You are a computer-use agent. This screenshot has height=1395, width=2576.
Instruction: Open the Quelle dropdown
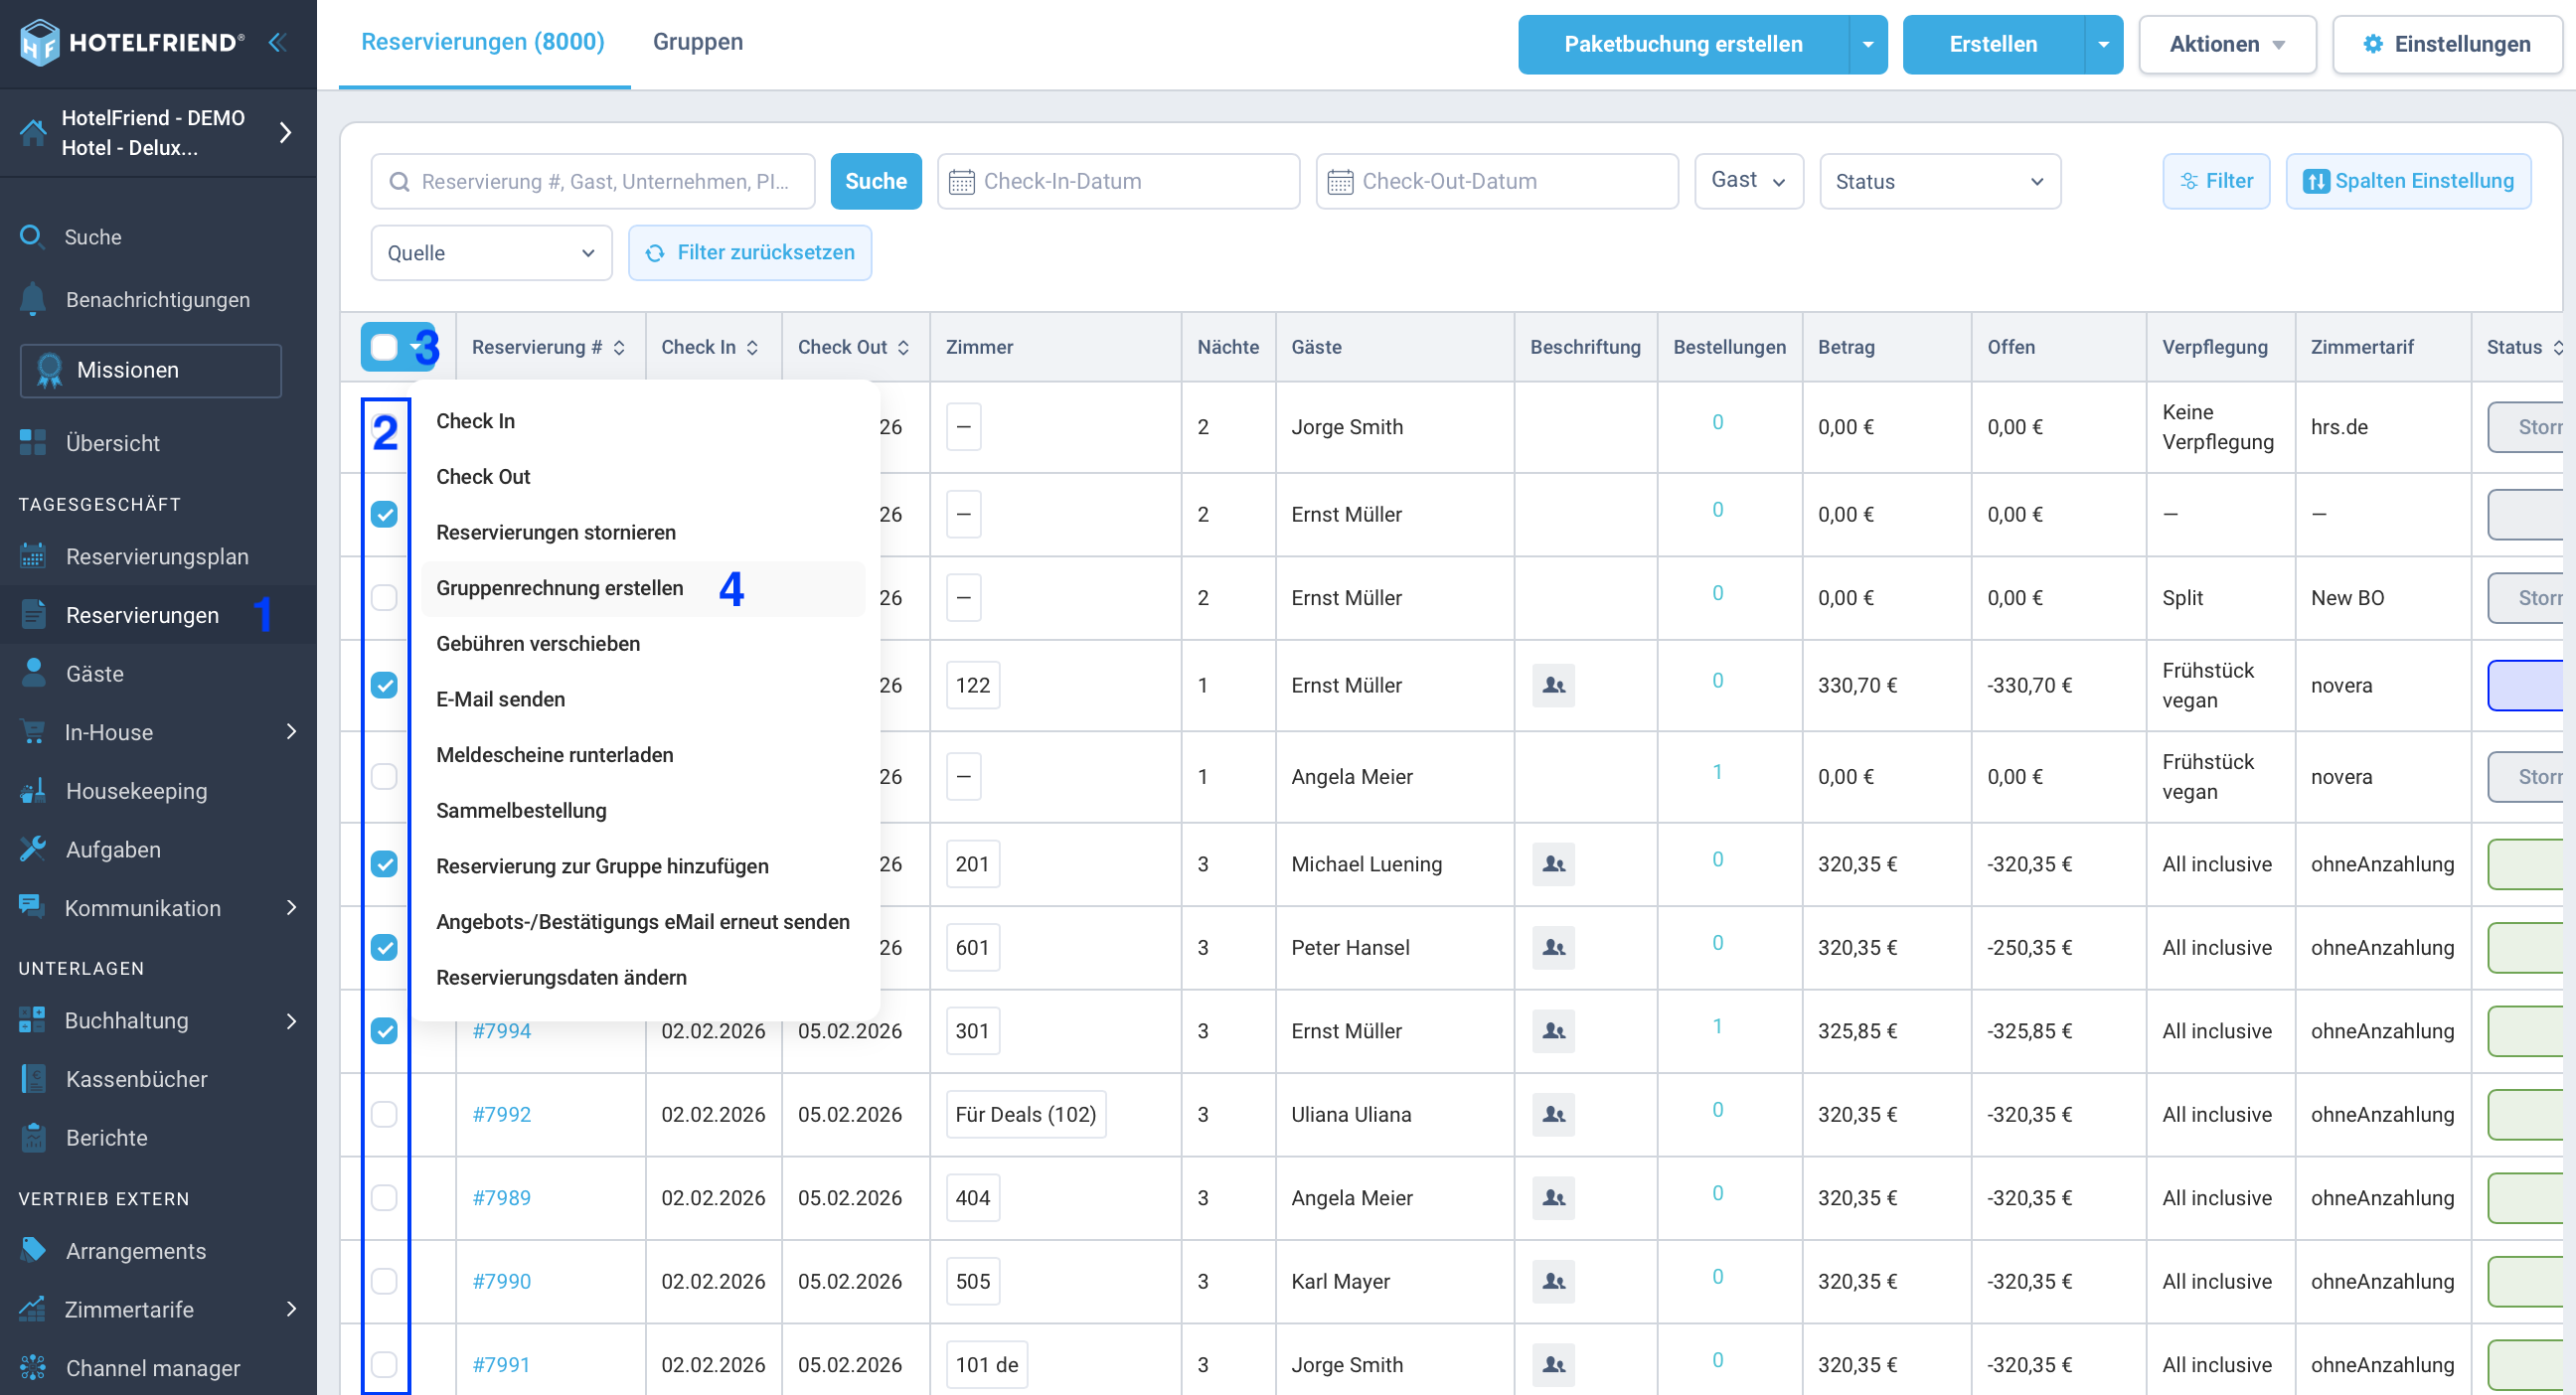click(491, 253)
